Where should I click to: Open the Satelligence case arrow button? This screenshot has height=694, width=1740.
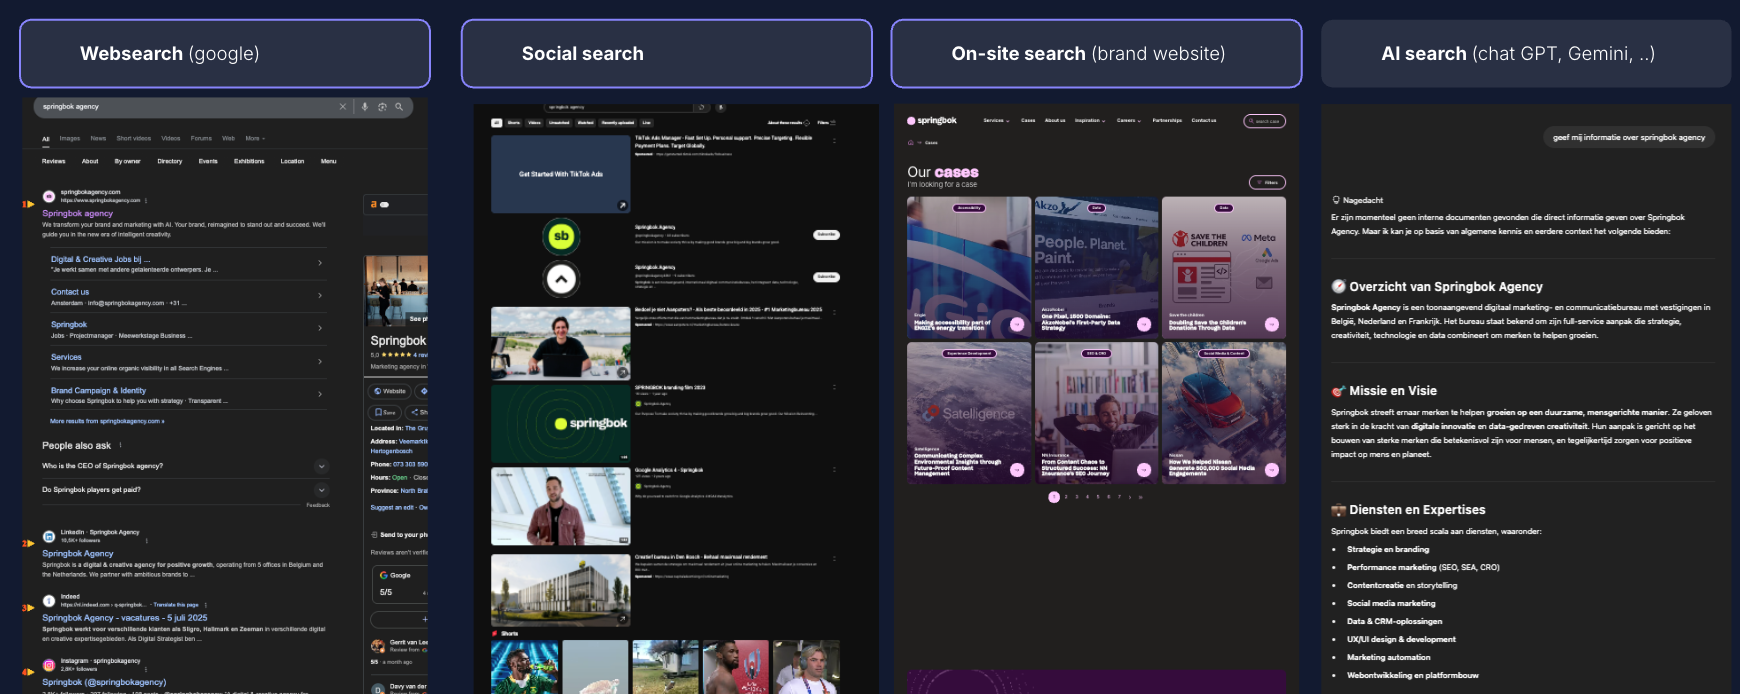1017,470
